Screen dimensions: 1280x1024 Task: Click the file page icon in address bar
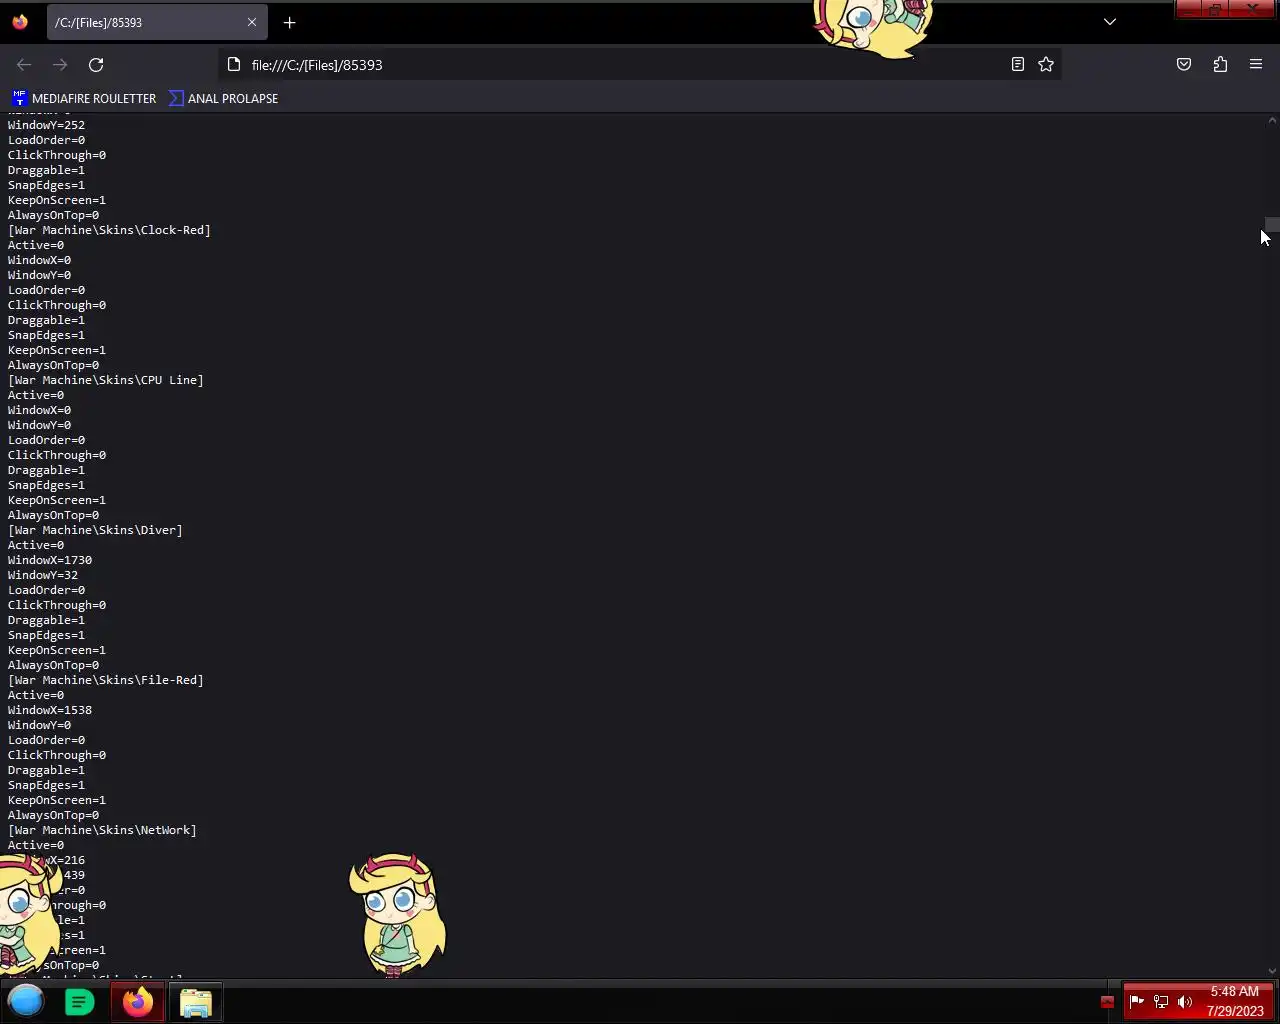coord(234,65)
